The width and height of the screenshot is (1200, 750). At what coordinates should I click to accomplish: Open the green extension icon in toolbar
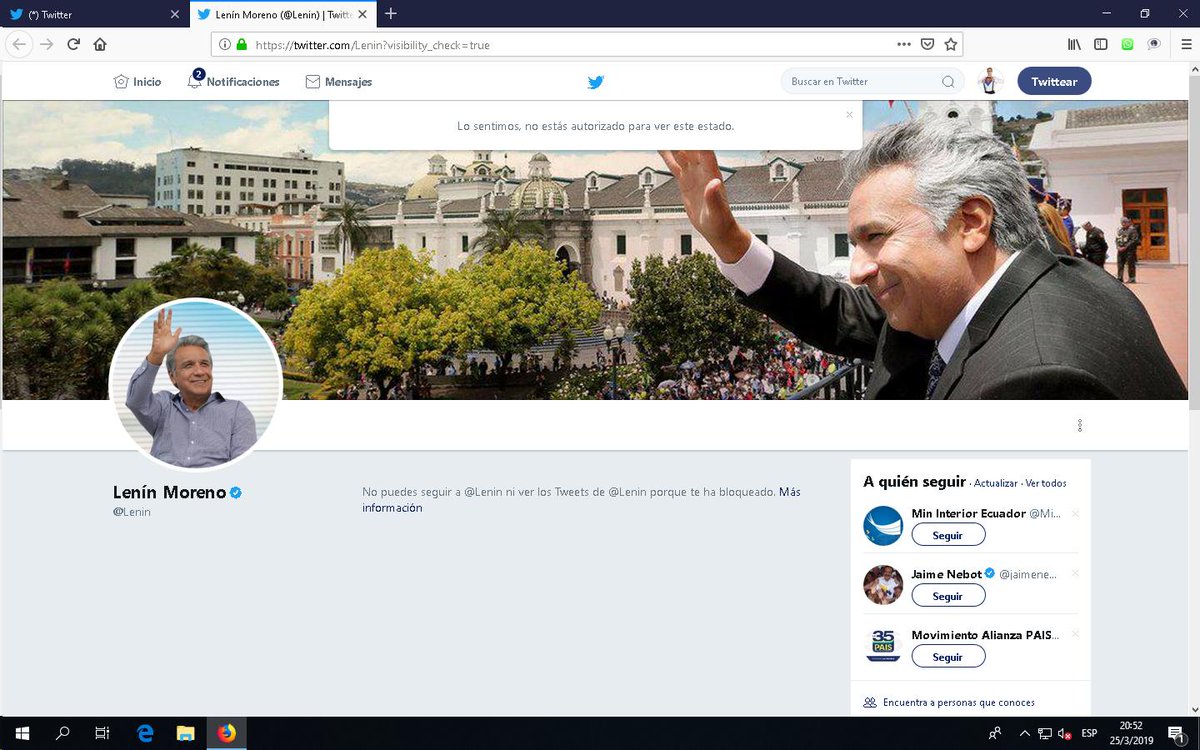tap(1128, 44)
